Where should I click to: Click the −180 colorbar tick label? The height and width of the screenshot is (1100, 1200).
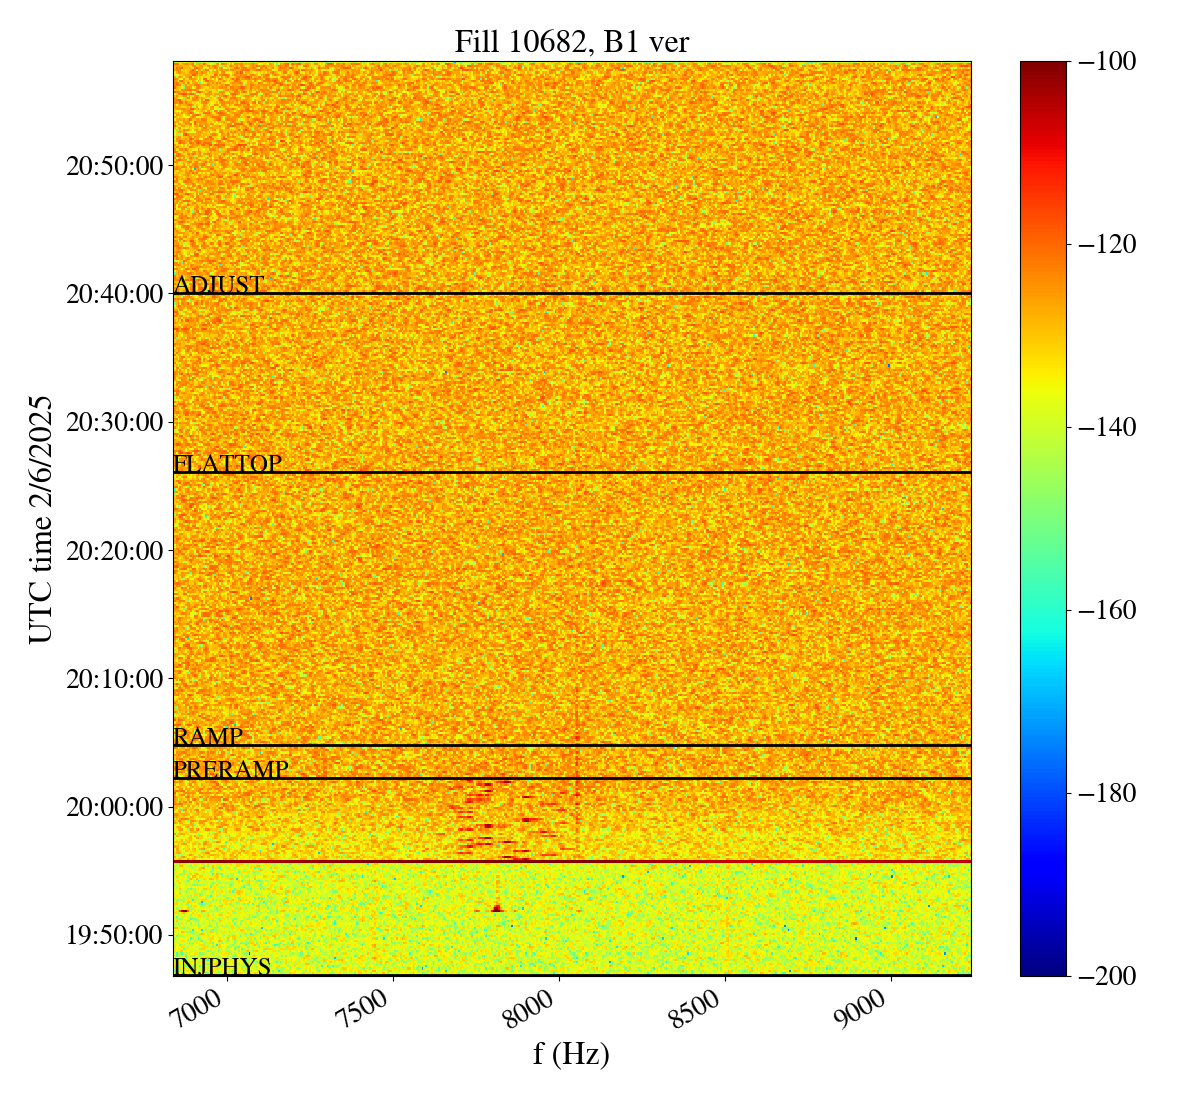click(1103, 793)
